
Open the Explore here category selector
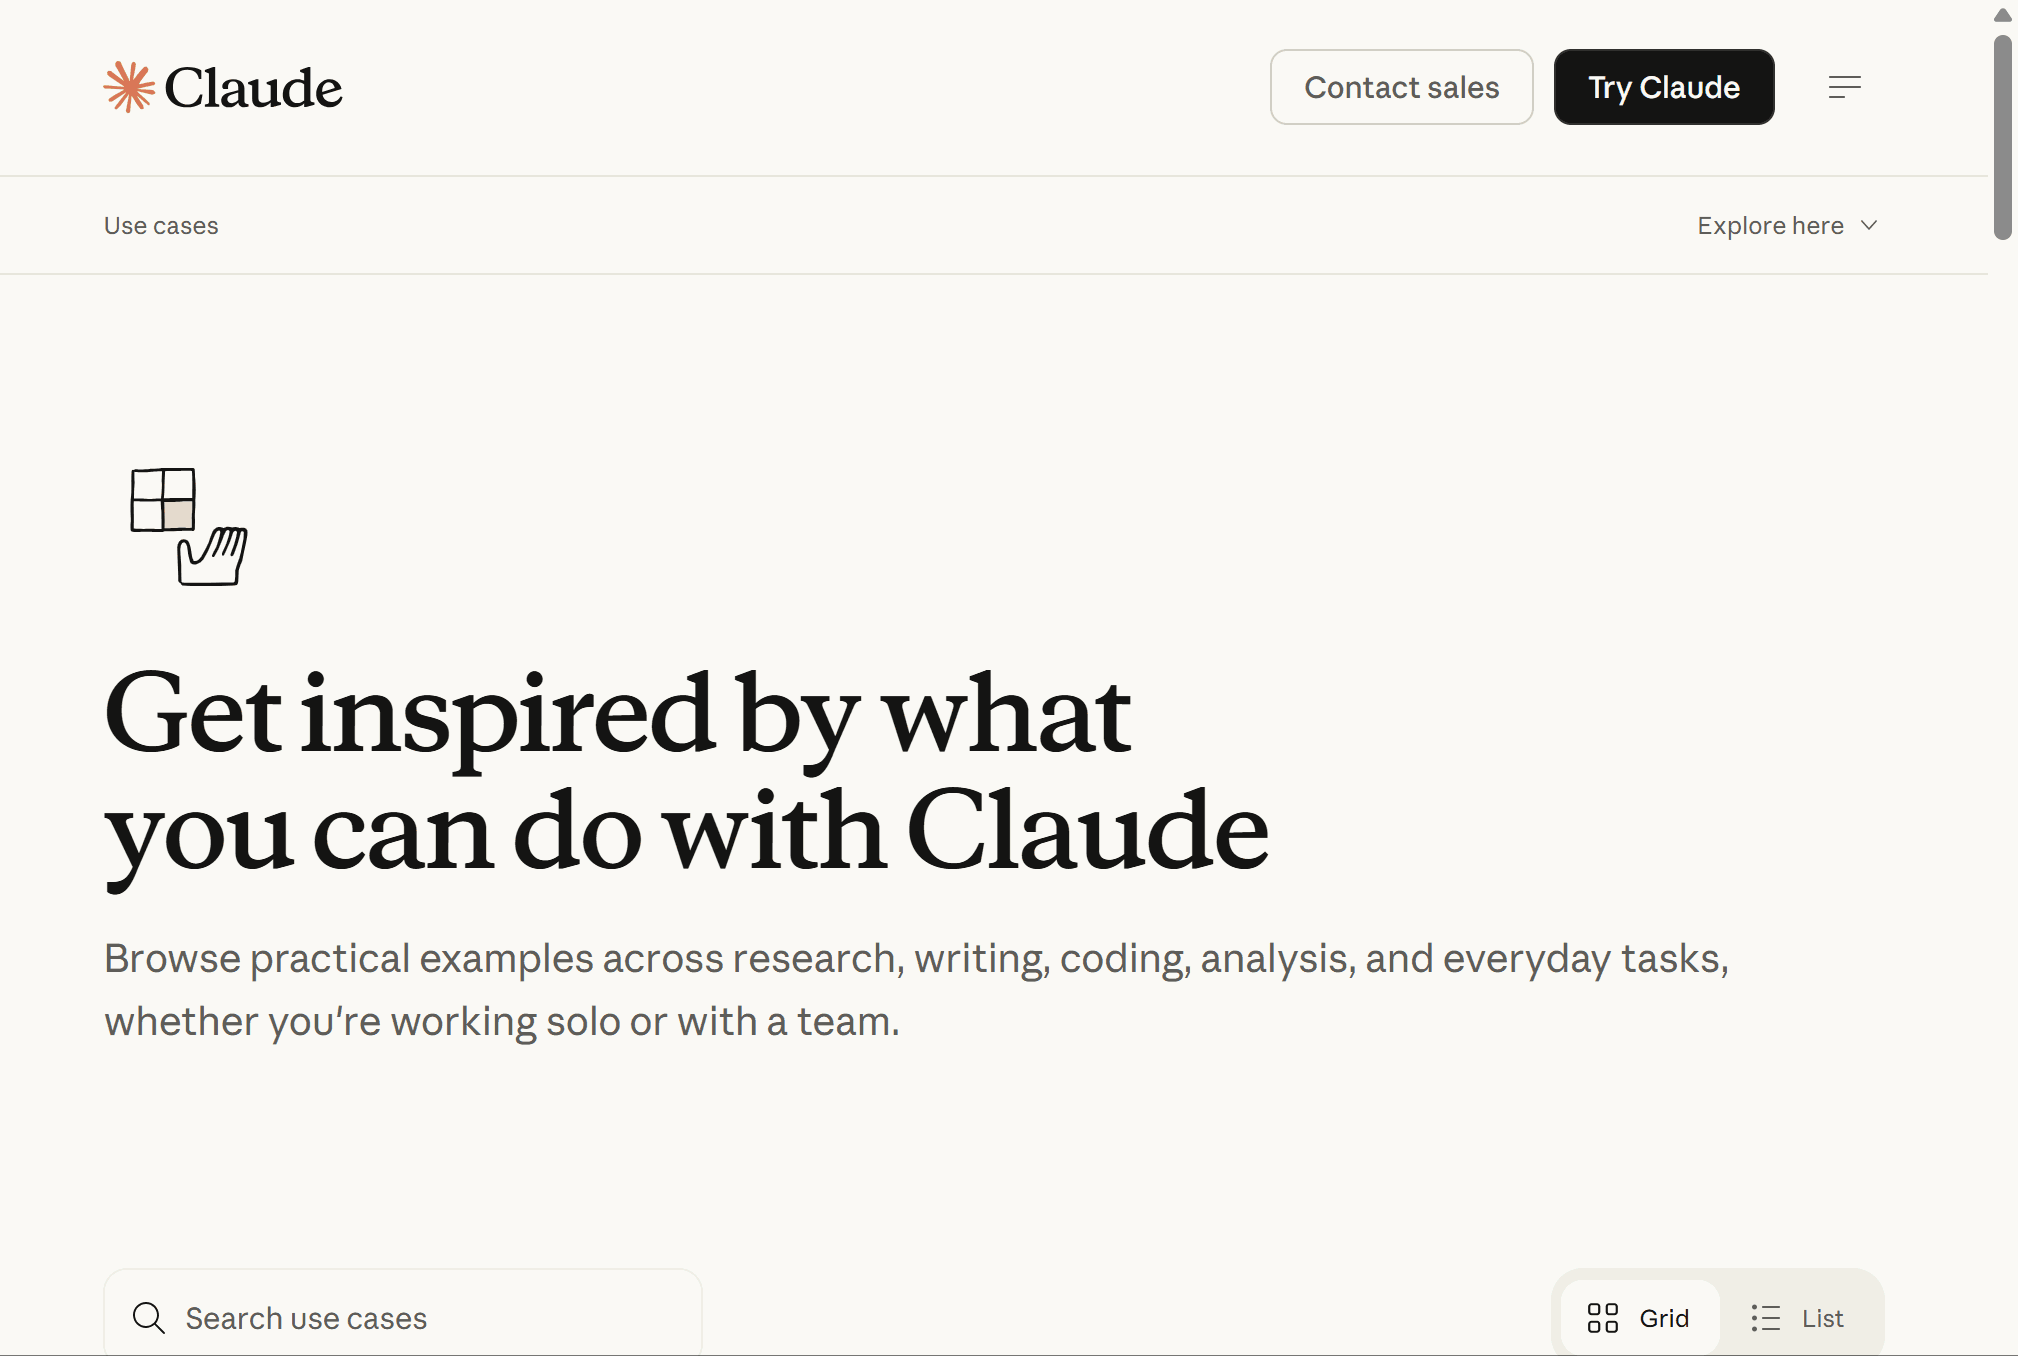tap(1787, 225)
